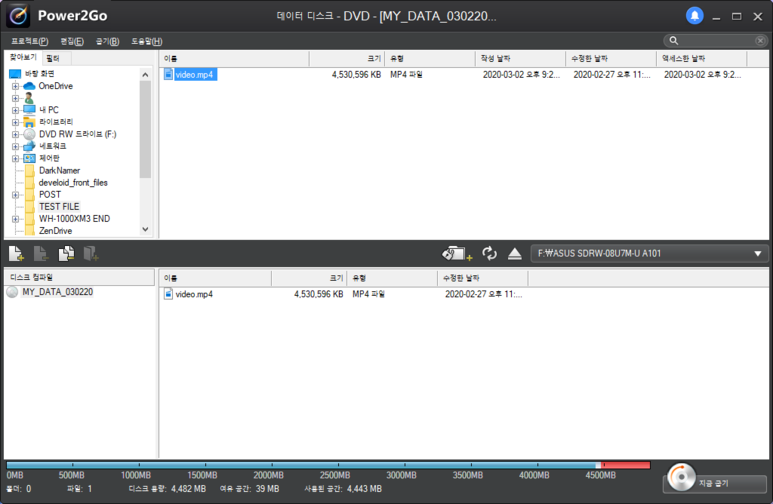
Task: Sort the compilation list by 수정한 날짜
Action: click(483, 279)
